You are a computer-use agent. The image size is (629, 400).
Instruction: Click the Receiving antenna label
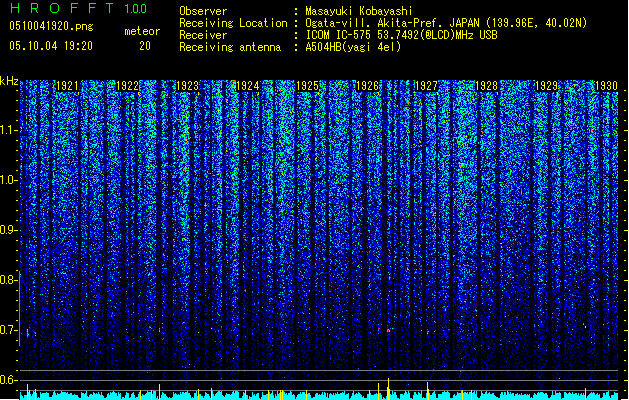pos(230,47)
